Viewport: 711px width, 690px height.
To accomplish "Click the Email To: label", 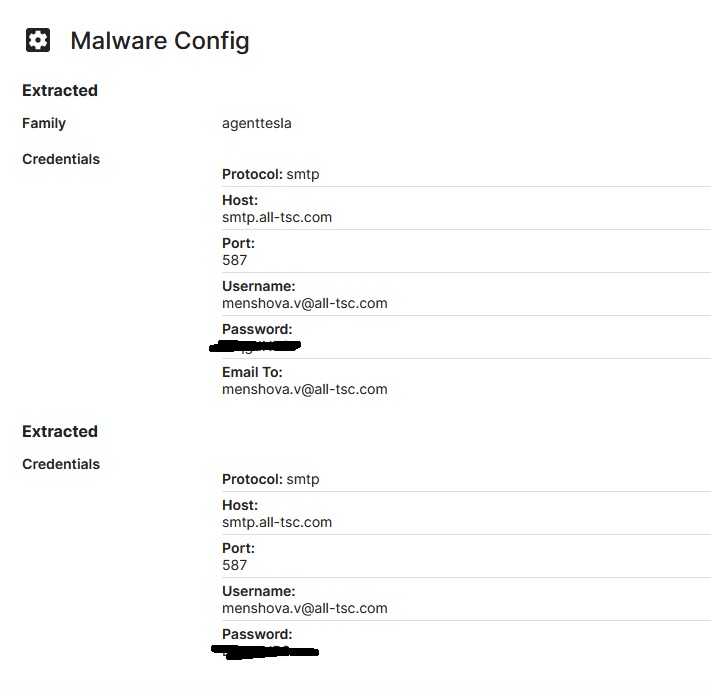I will pyautogui.click(x=252, y=372).
